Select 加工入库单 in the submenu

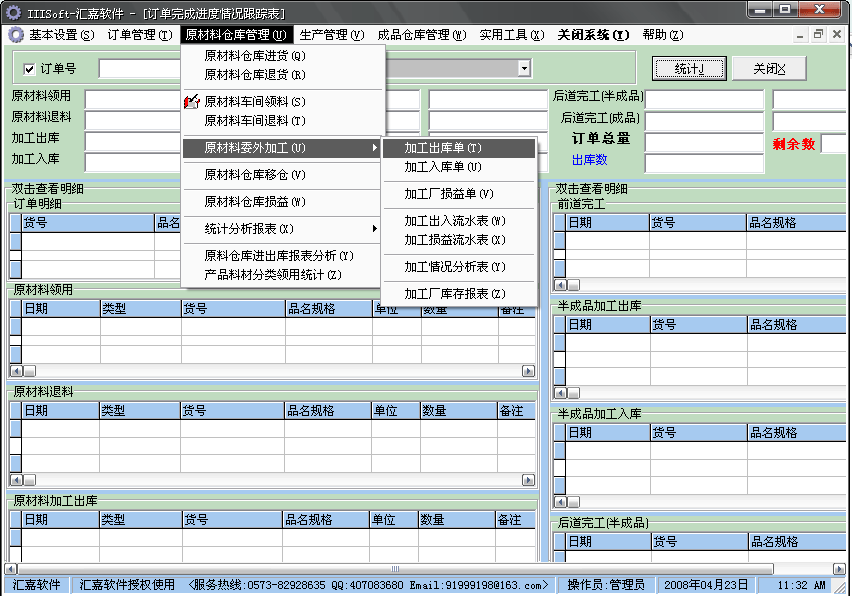tap(459, 167)
